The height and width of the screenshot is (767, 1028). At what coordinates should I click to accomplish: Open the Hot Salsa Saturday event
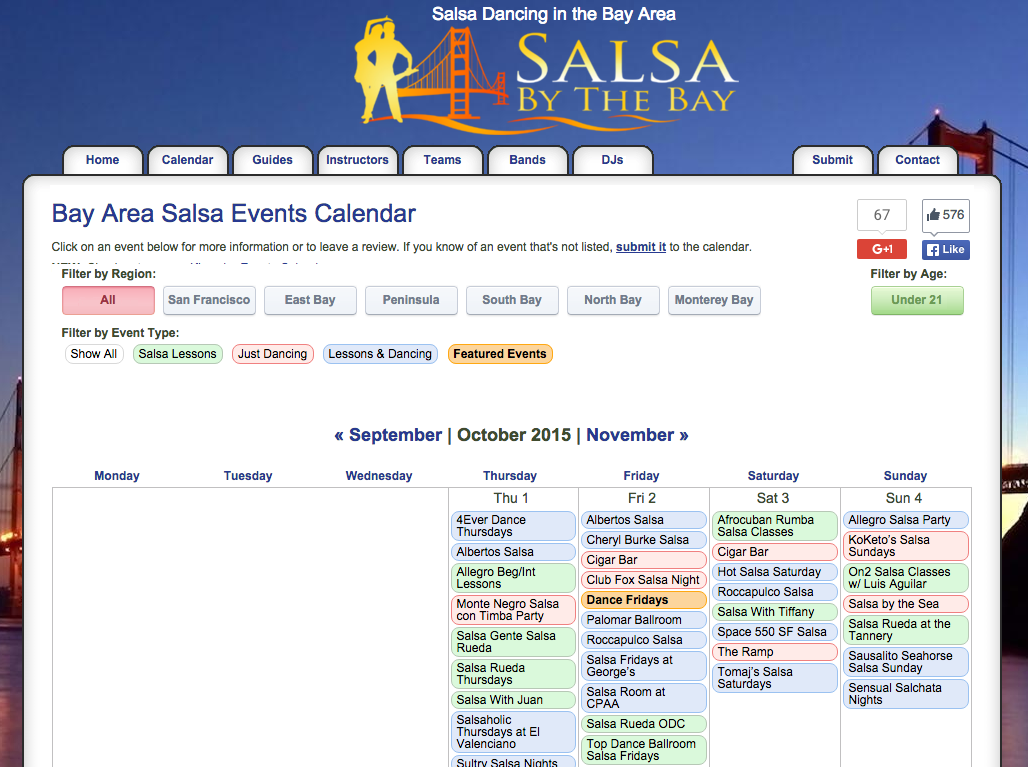(x=774, y=571)
